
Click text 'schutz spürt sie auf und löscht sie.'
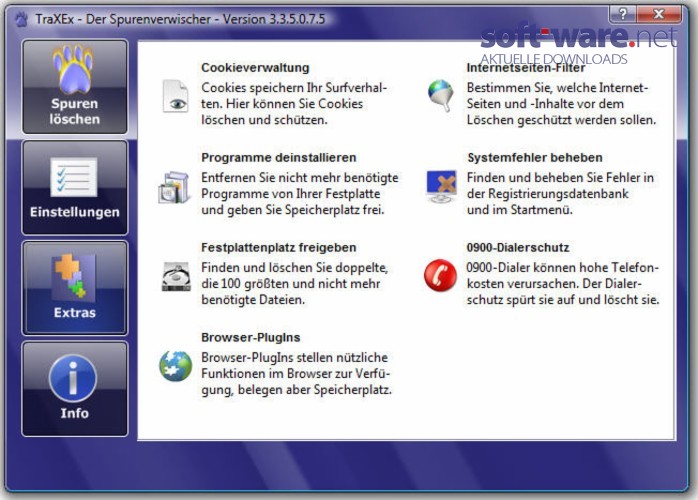563,300
